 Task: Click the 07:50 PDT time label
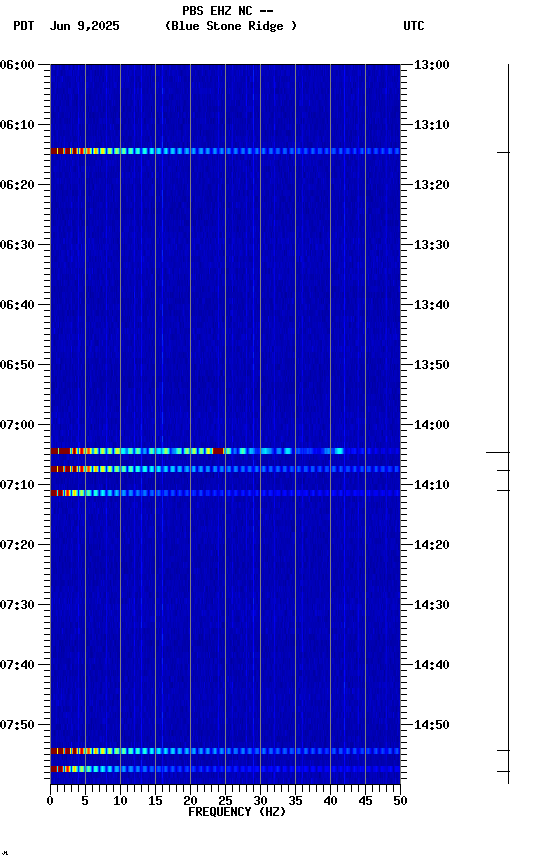click(x=17, y=725)
